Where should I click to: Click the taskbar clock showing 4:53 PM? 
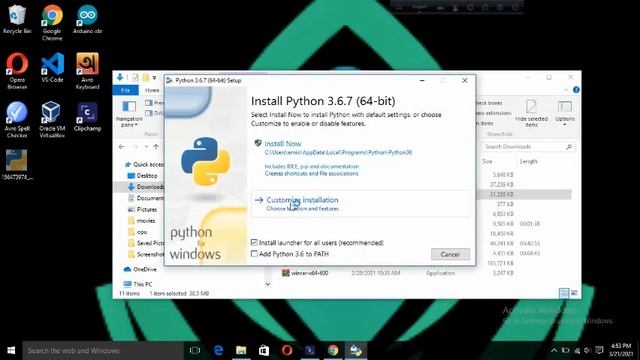point(621,350)
